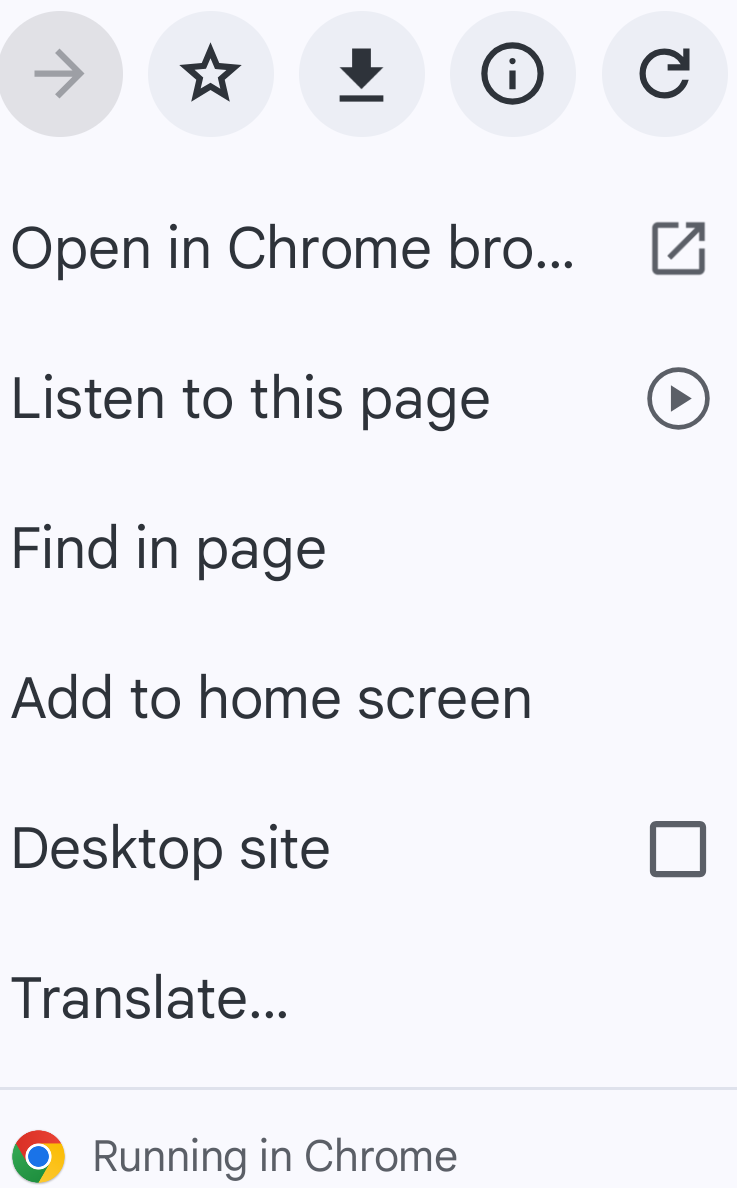Click the external-link icon beside Open in Chrome

[x=678, y=248]
